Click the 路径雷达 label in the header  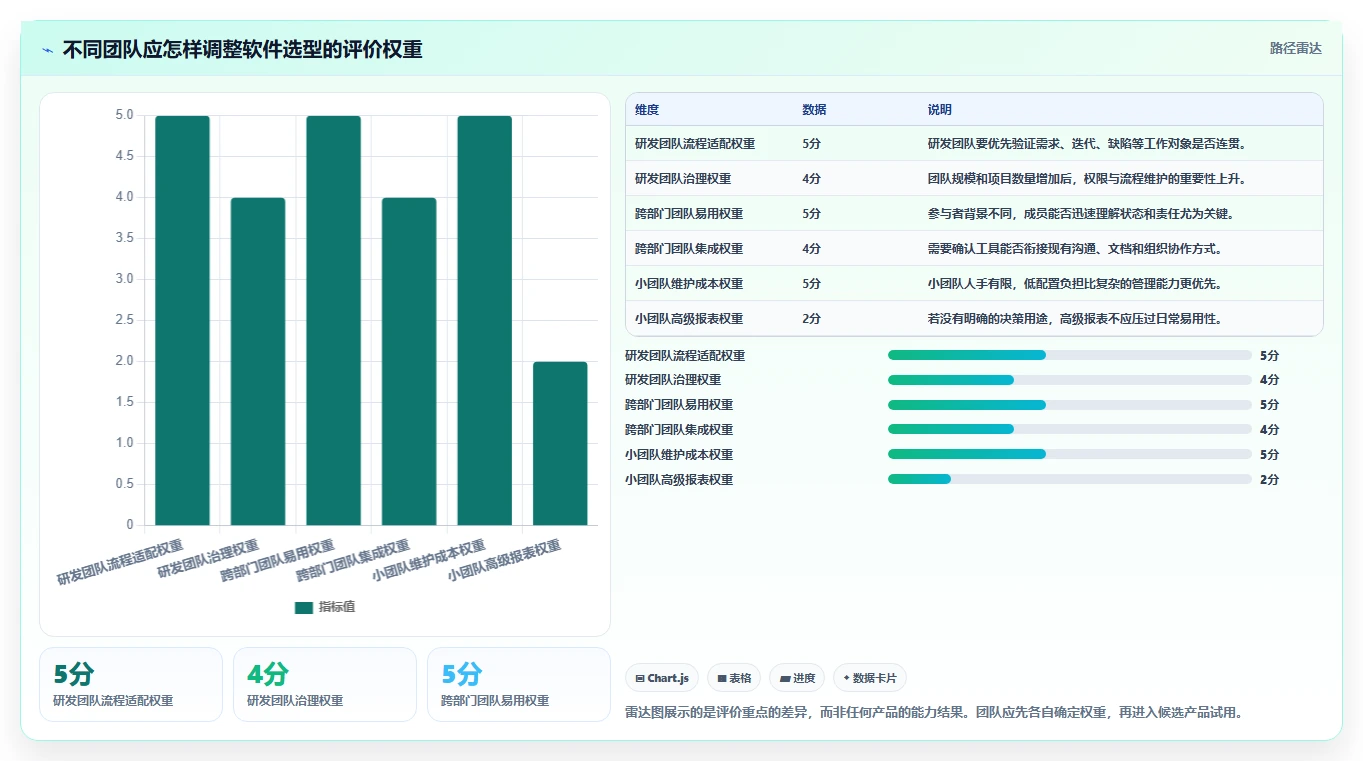point(1296,48)
